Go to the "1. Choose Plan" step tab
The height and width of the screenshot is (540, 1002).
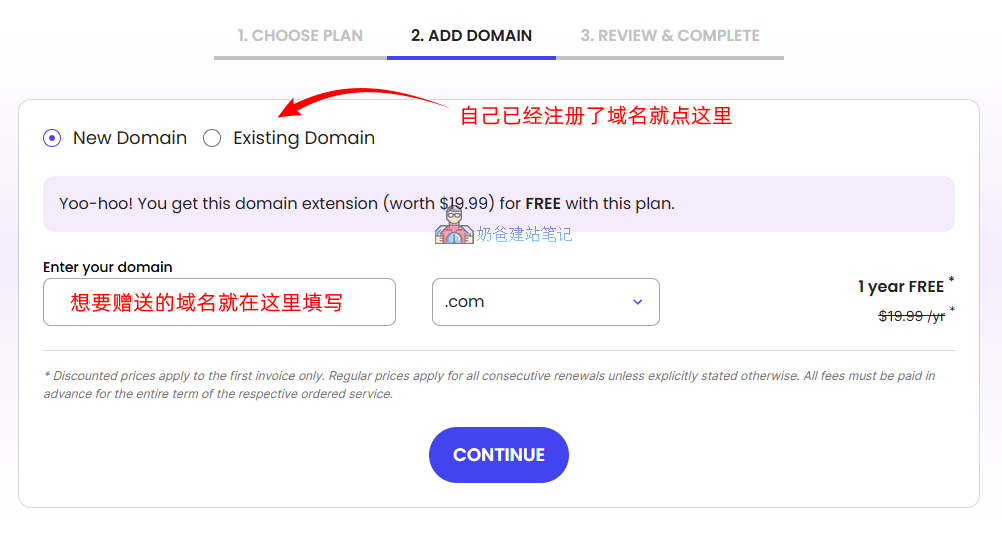[300, 36]
